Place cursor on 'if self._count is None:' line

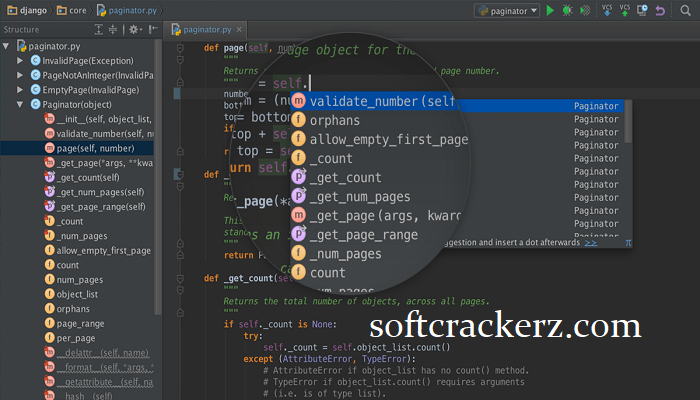280,324
